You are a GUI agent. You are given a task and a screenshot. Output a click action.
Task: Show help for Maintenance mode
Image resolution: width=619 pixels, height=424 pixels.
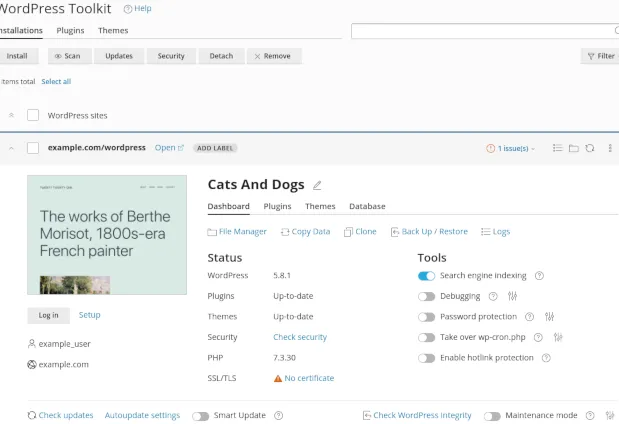pos(590,415)
